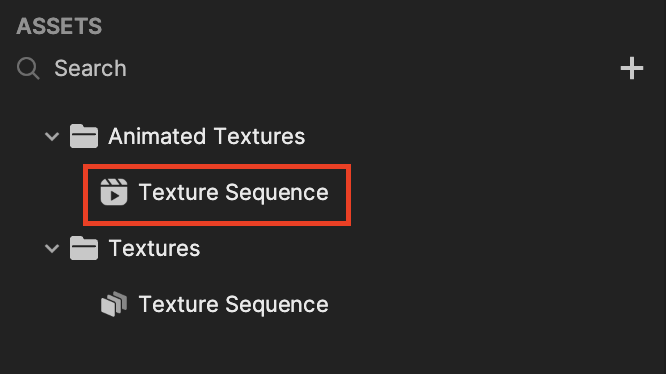The height and width of the screenshot is (374, 666).
Task: Click blank row space beside Animated Textures
Action: (484, 136)
